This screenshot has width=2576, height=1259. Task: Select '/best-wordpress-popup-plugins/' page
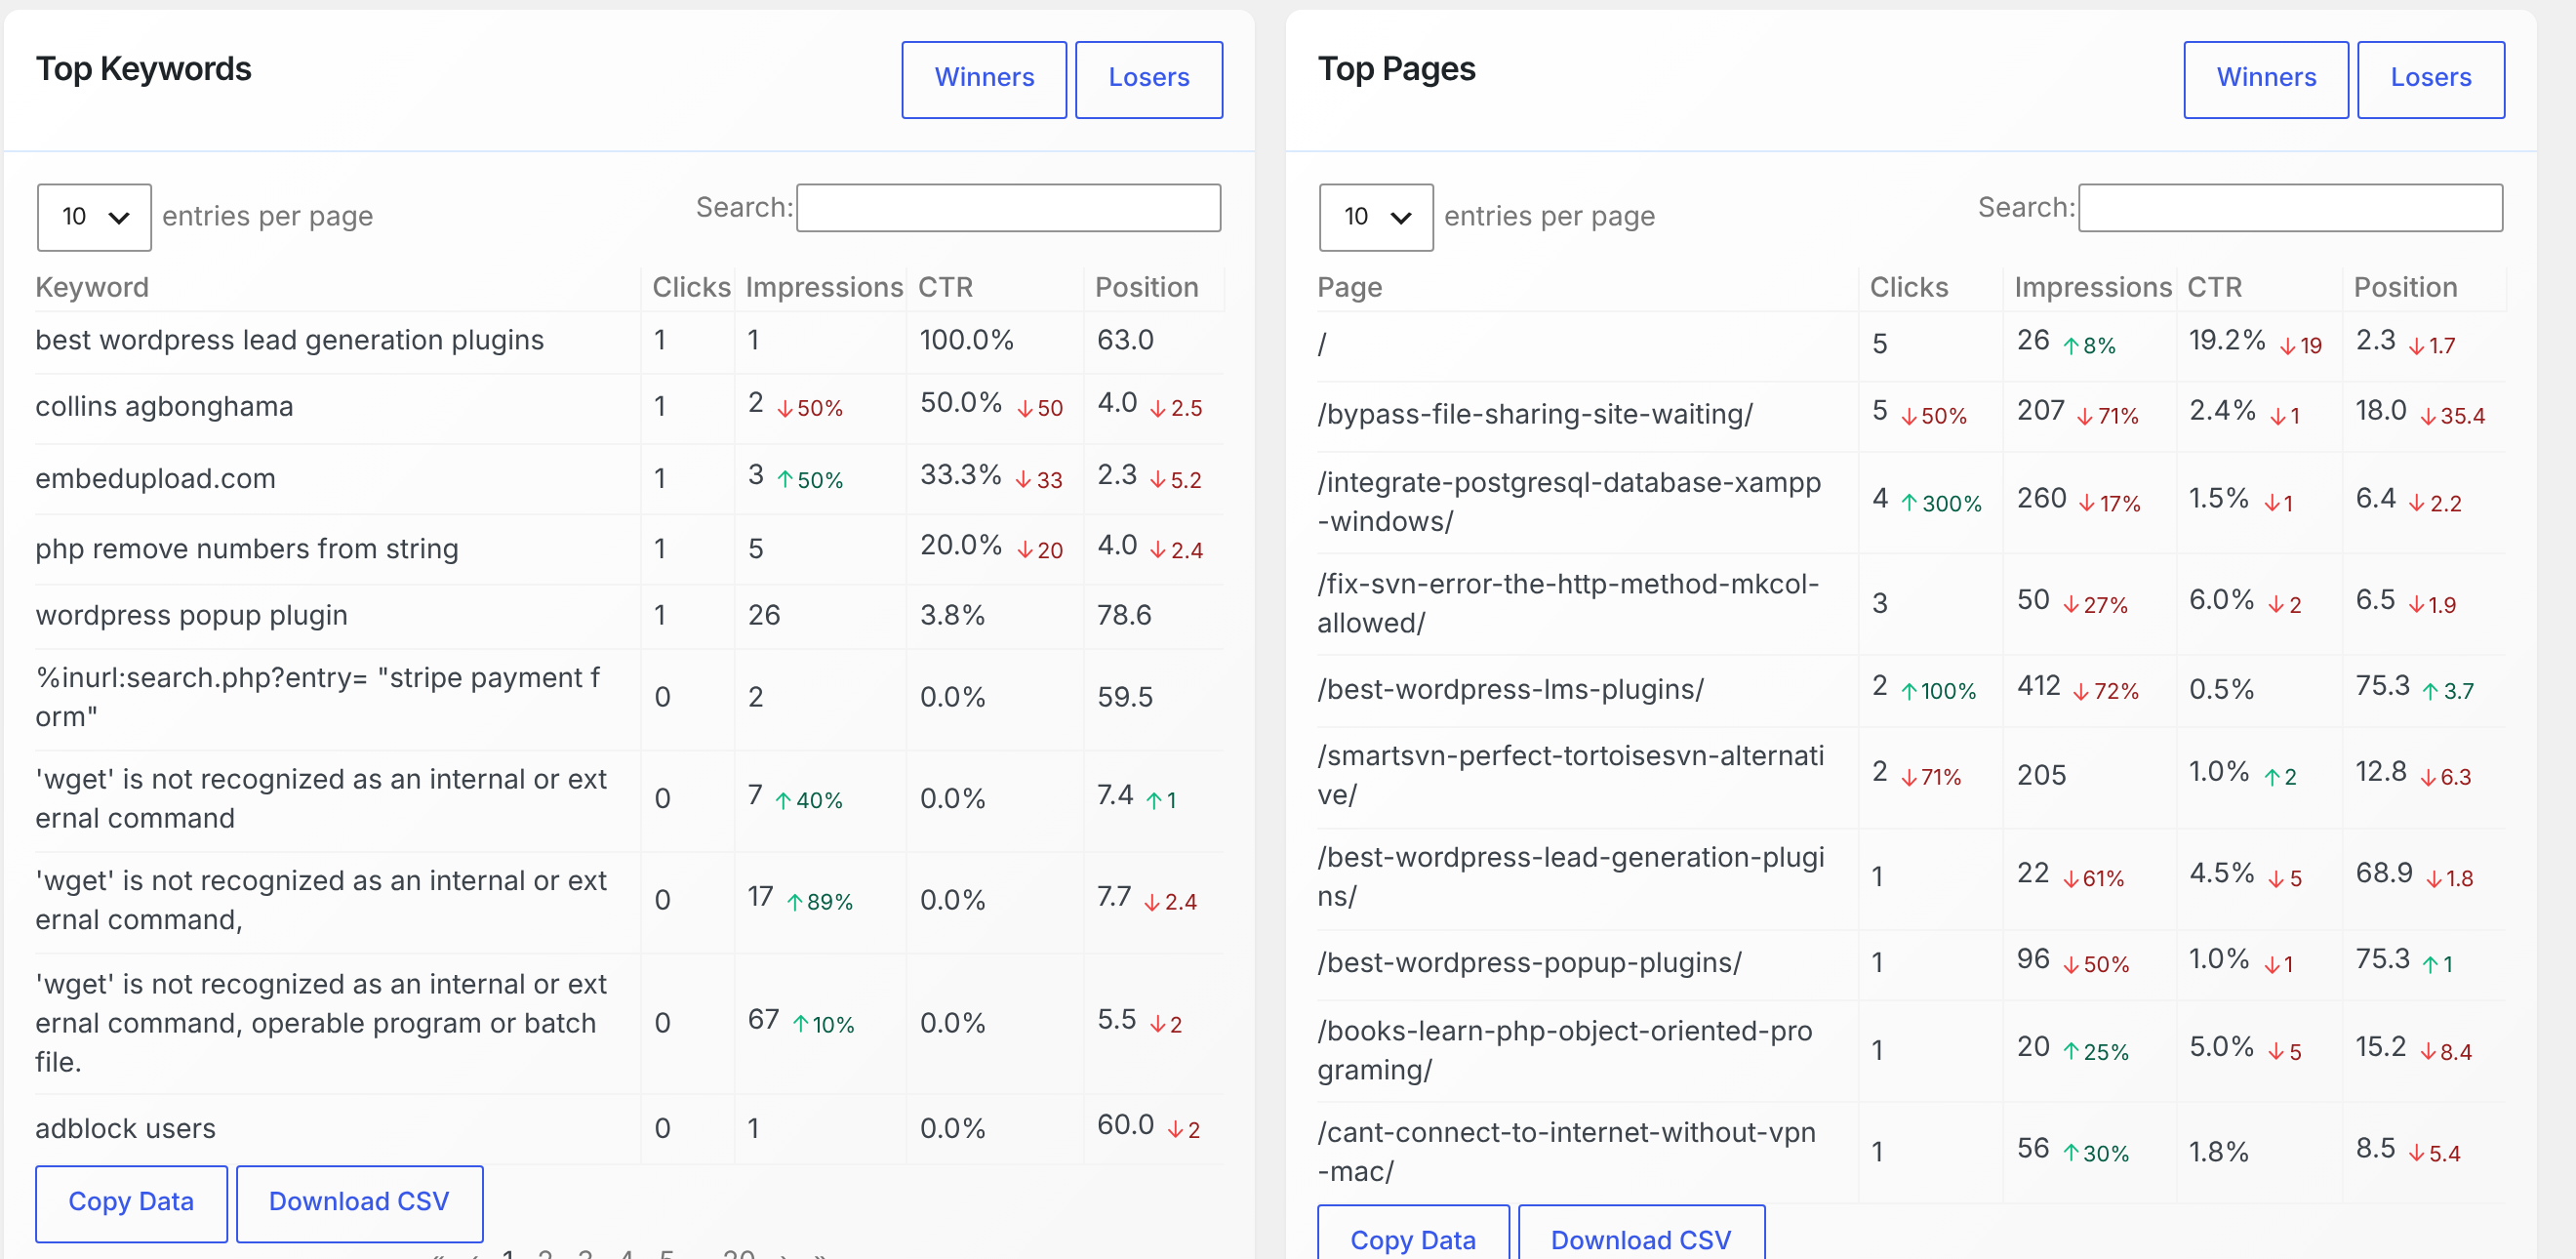(x=1529, y=963)
